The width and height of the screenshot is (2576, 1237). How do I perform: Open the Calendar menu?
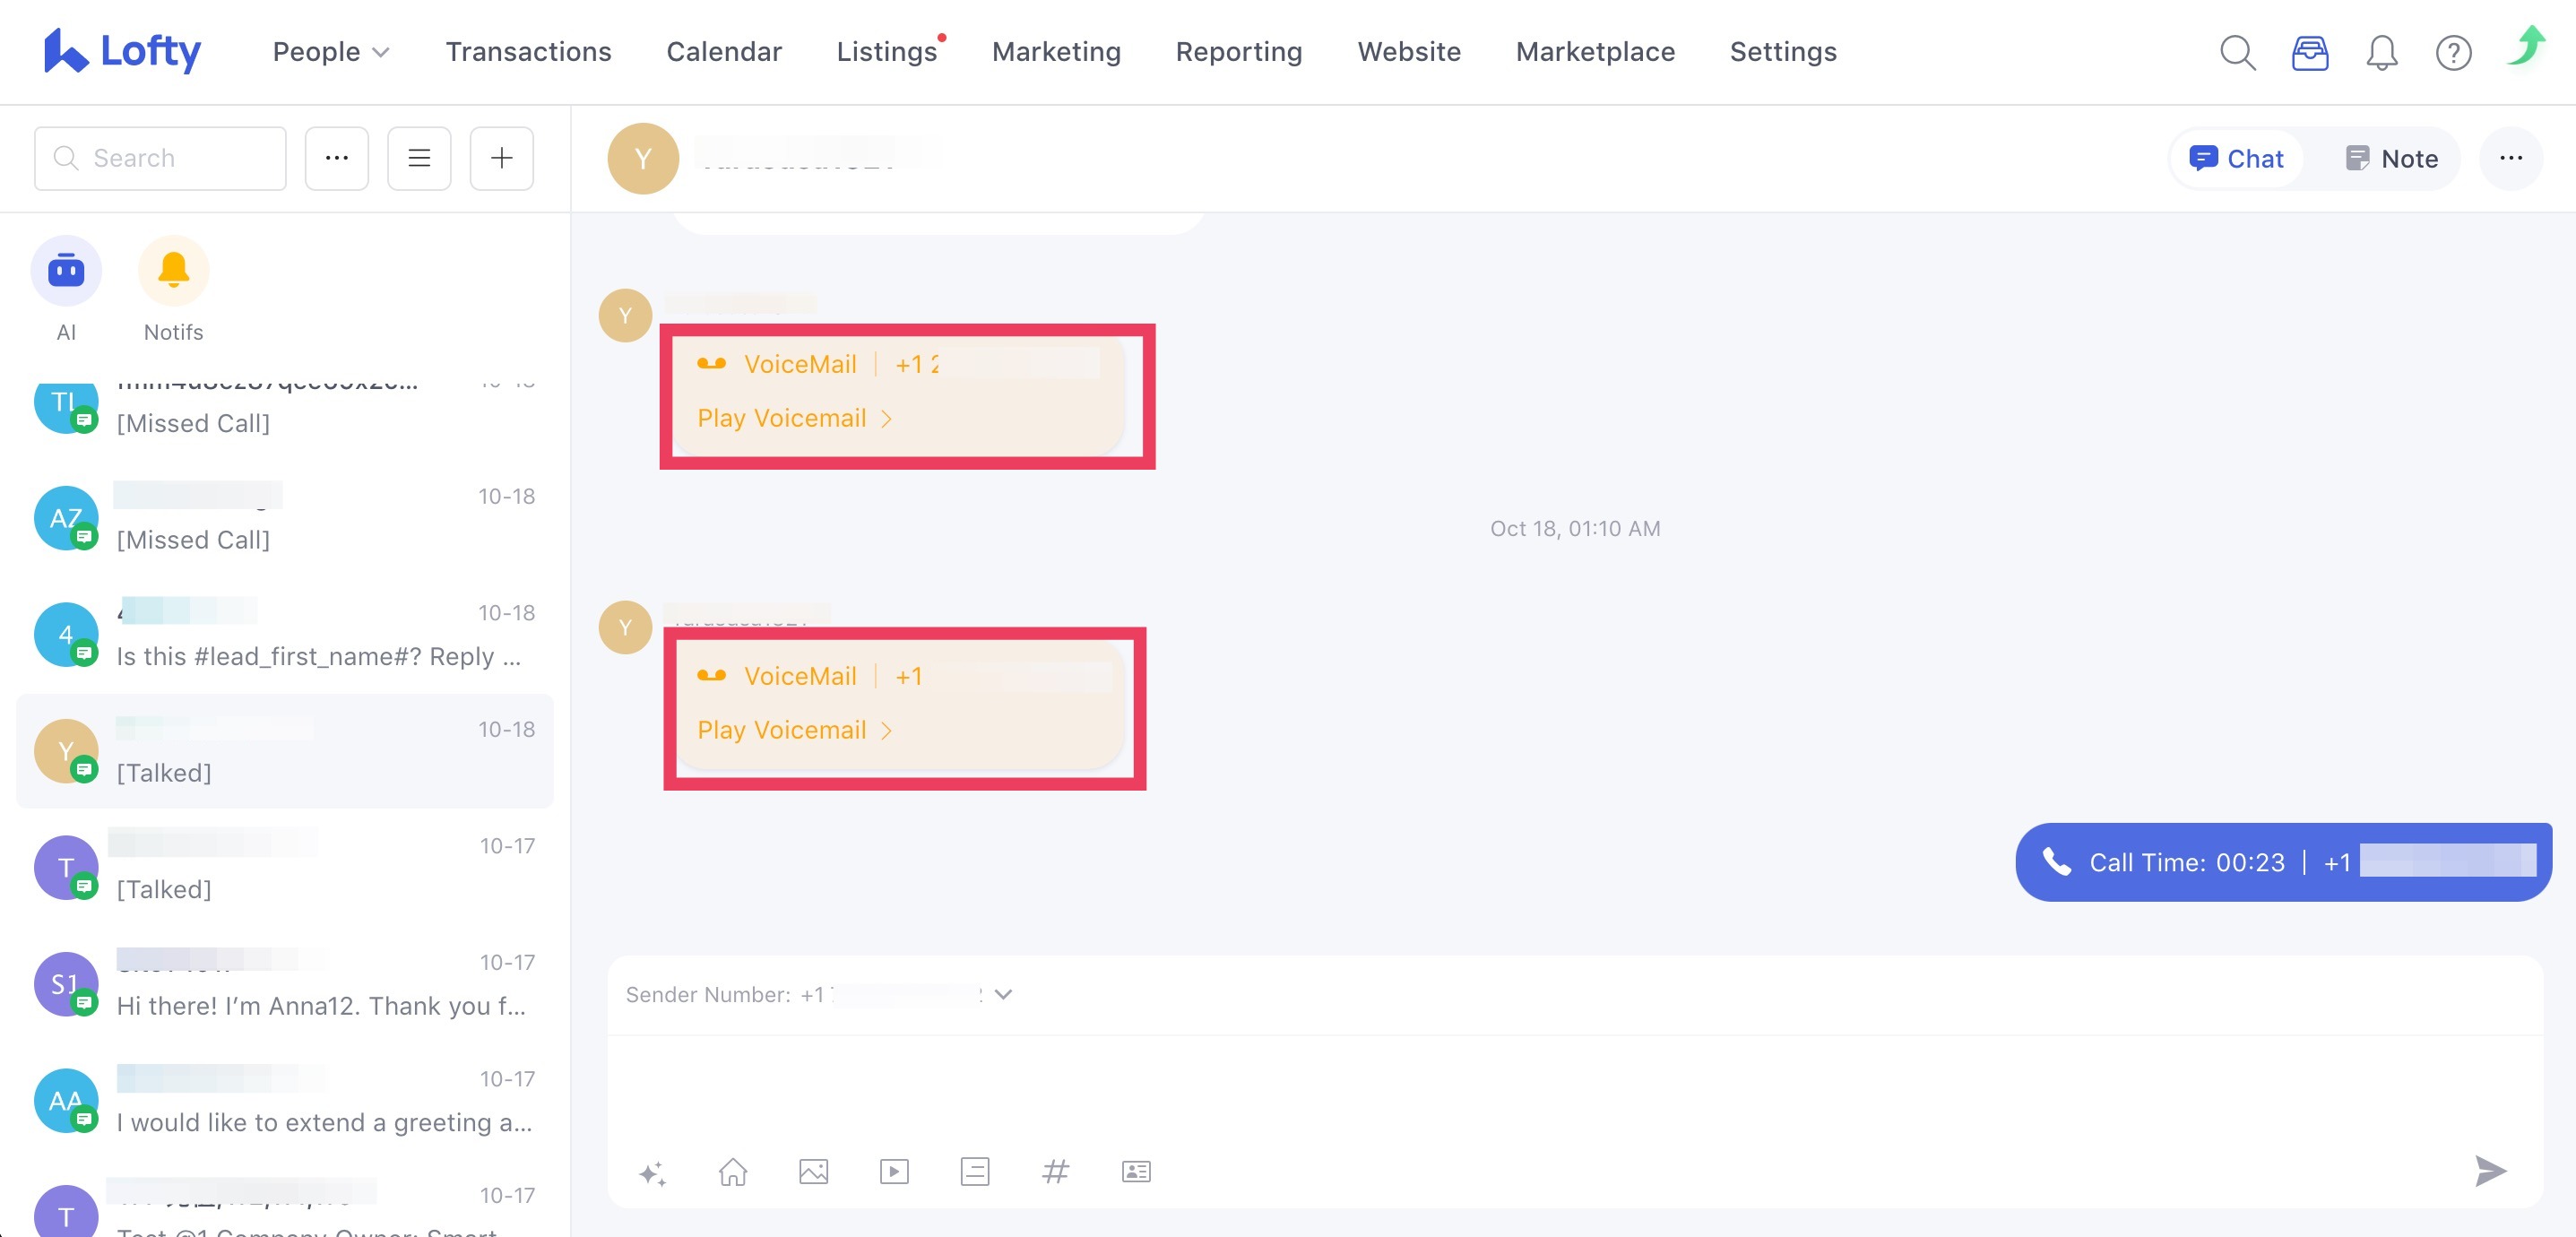pyautogui.click(x=724, y=51)
